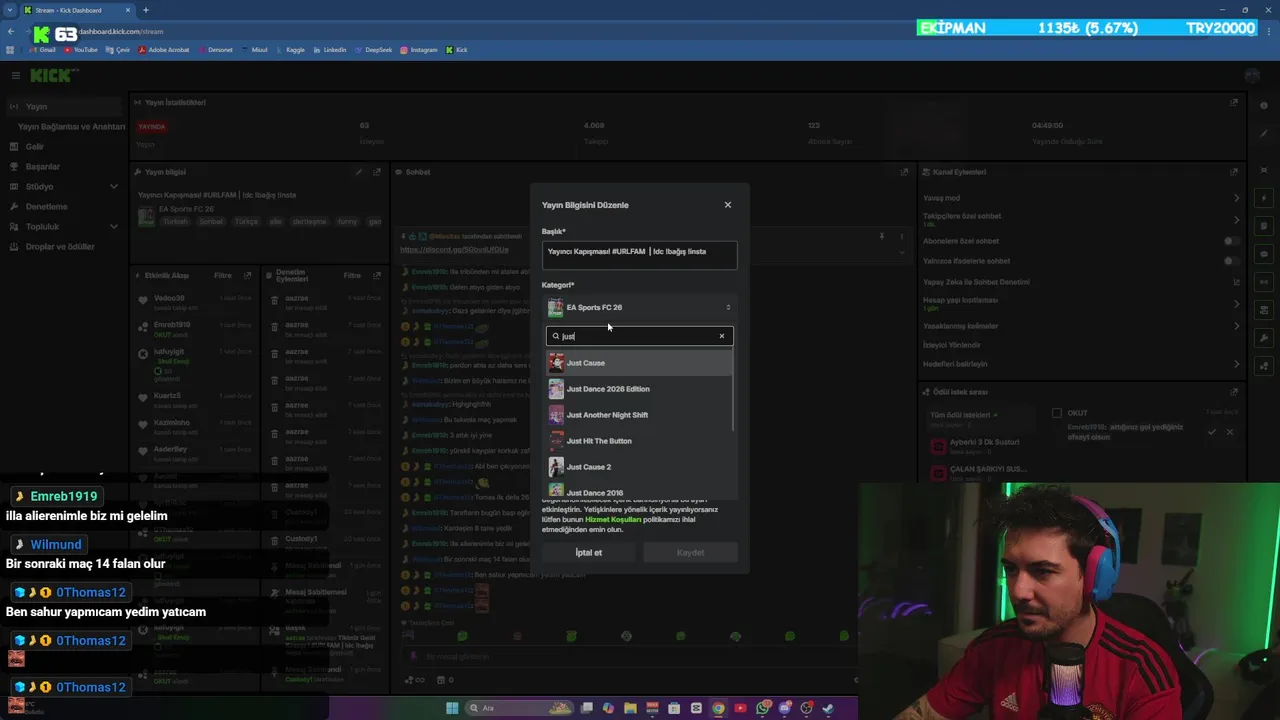Open Steam from the taskbar
Image resolution: width=1280 pixels, height=720 pixels.
(829, 708)
